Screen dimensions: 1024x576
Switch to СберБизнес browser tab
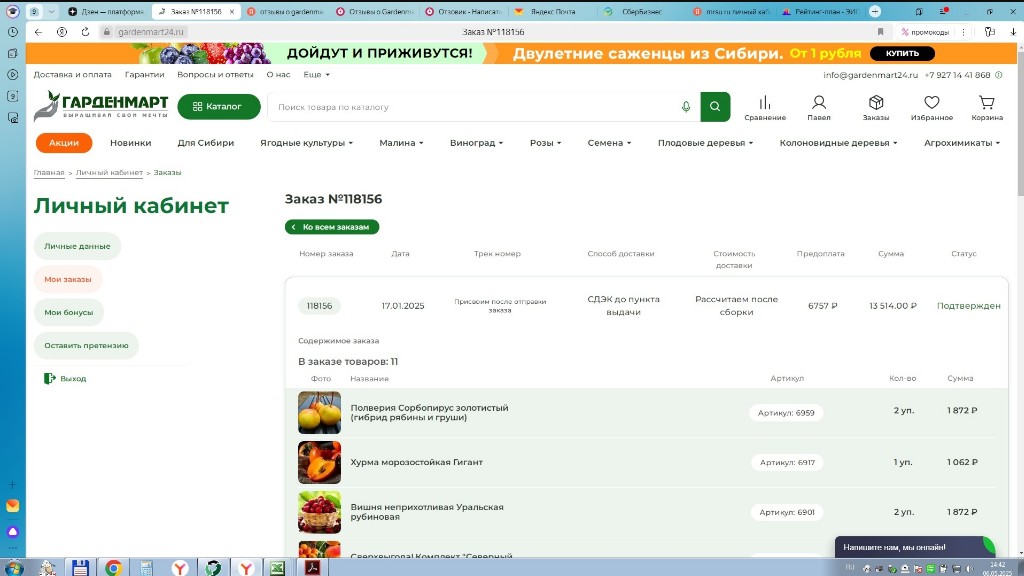coord(642,12)
